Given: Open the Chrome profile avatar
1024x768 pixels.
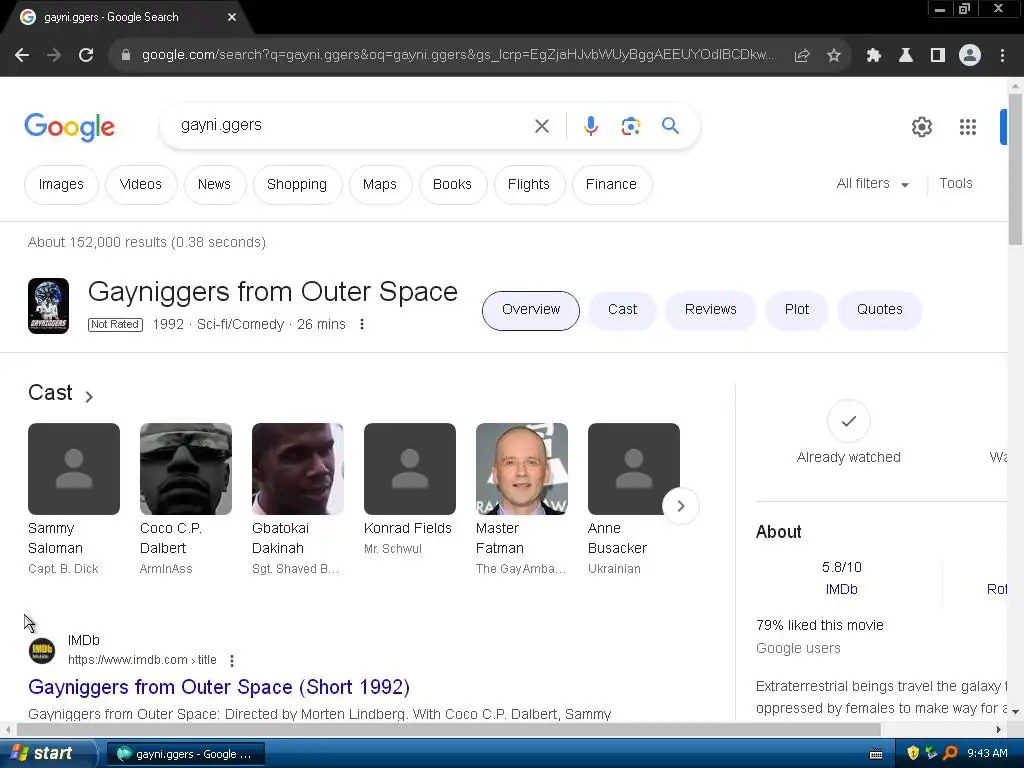Looking at the screenshot, I should (x=970, y=56).
